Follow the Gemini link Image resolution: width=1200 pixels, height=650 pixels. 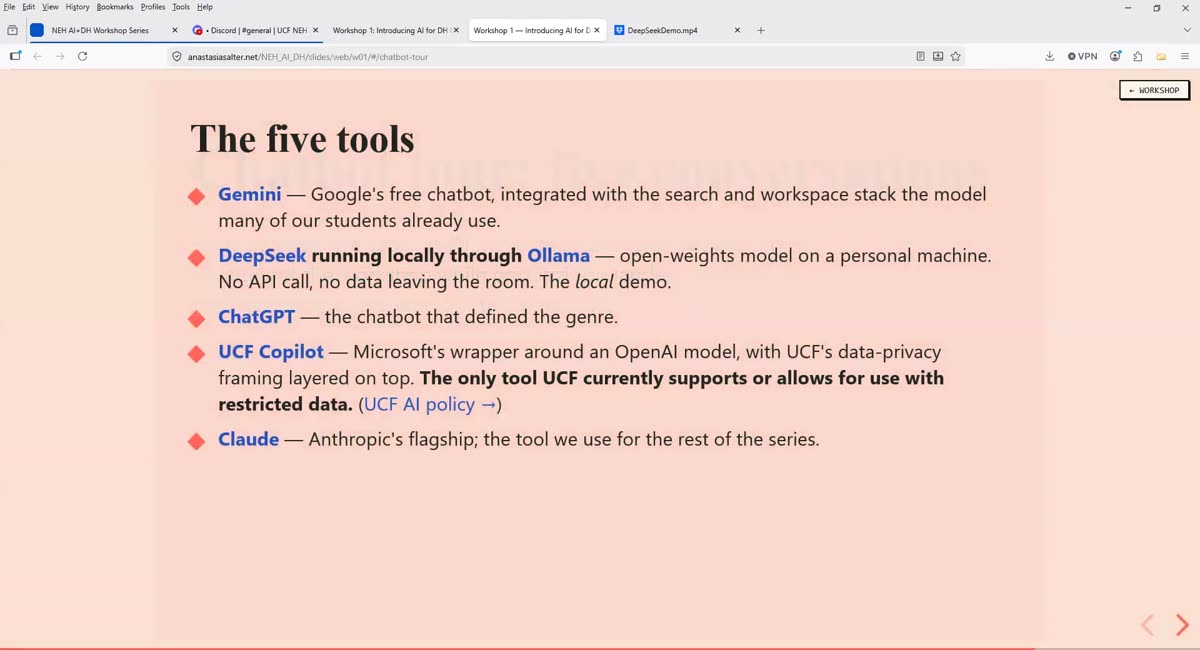point(250,194)
